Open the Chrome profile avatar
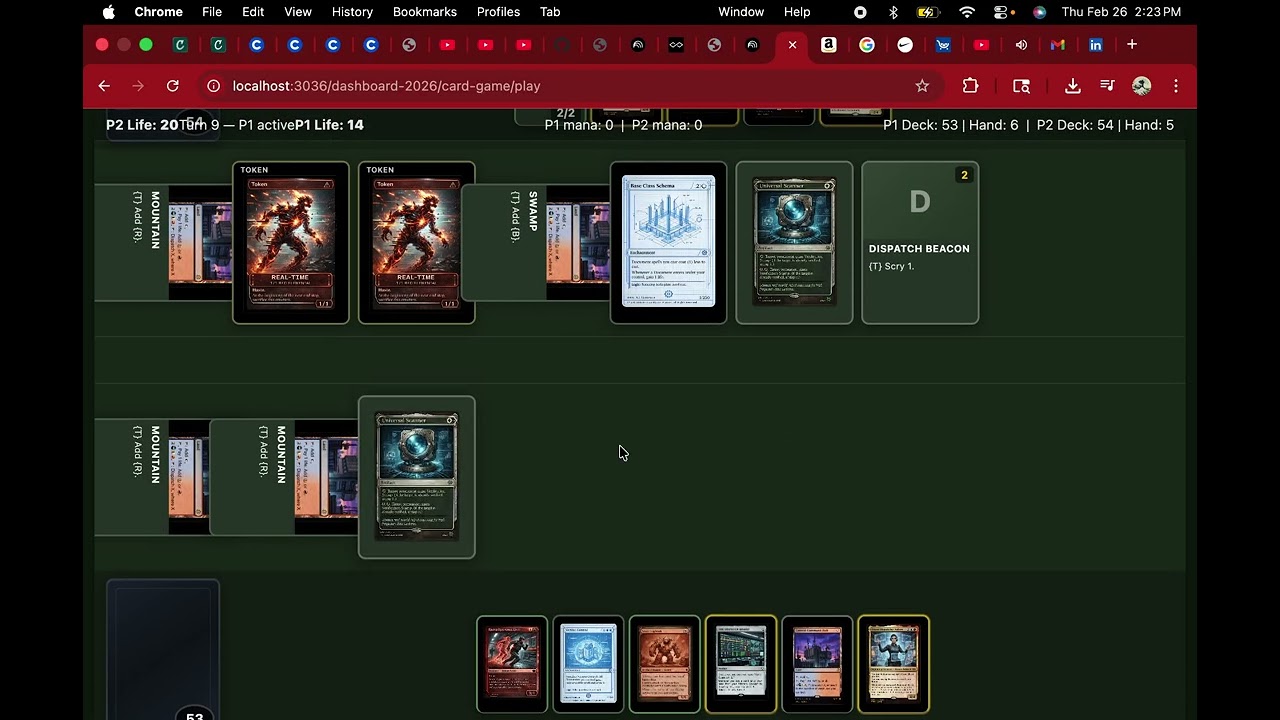This screenshot has height=720, width=1280. (x=1141, y=86)
